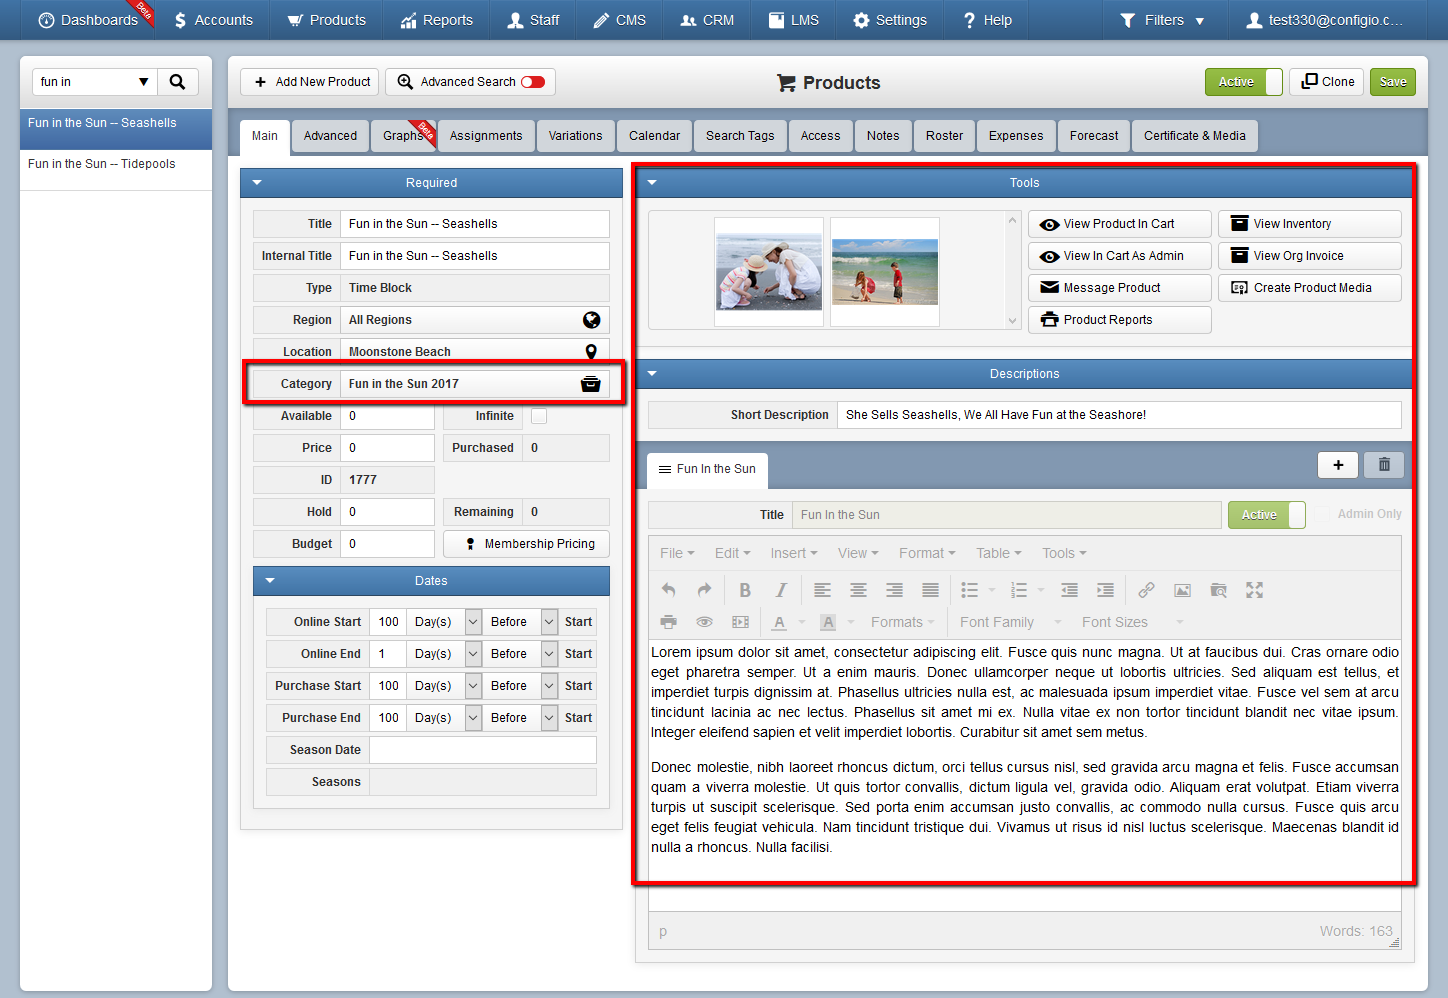Click the Undo icon in editor toolbar
Image resolution: width=1448 pixels, height=998 pixels.
(x=669, y=590)
